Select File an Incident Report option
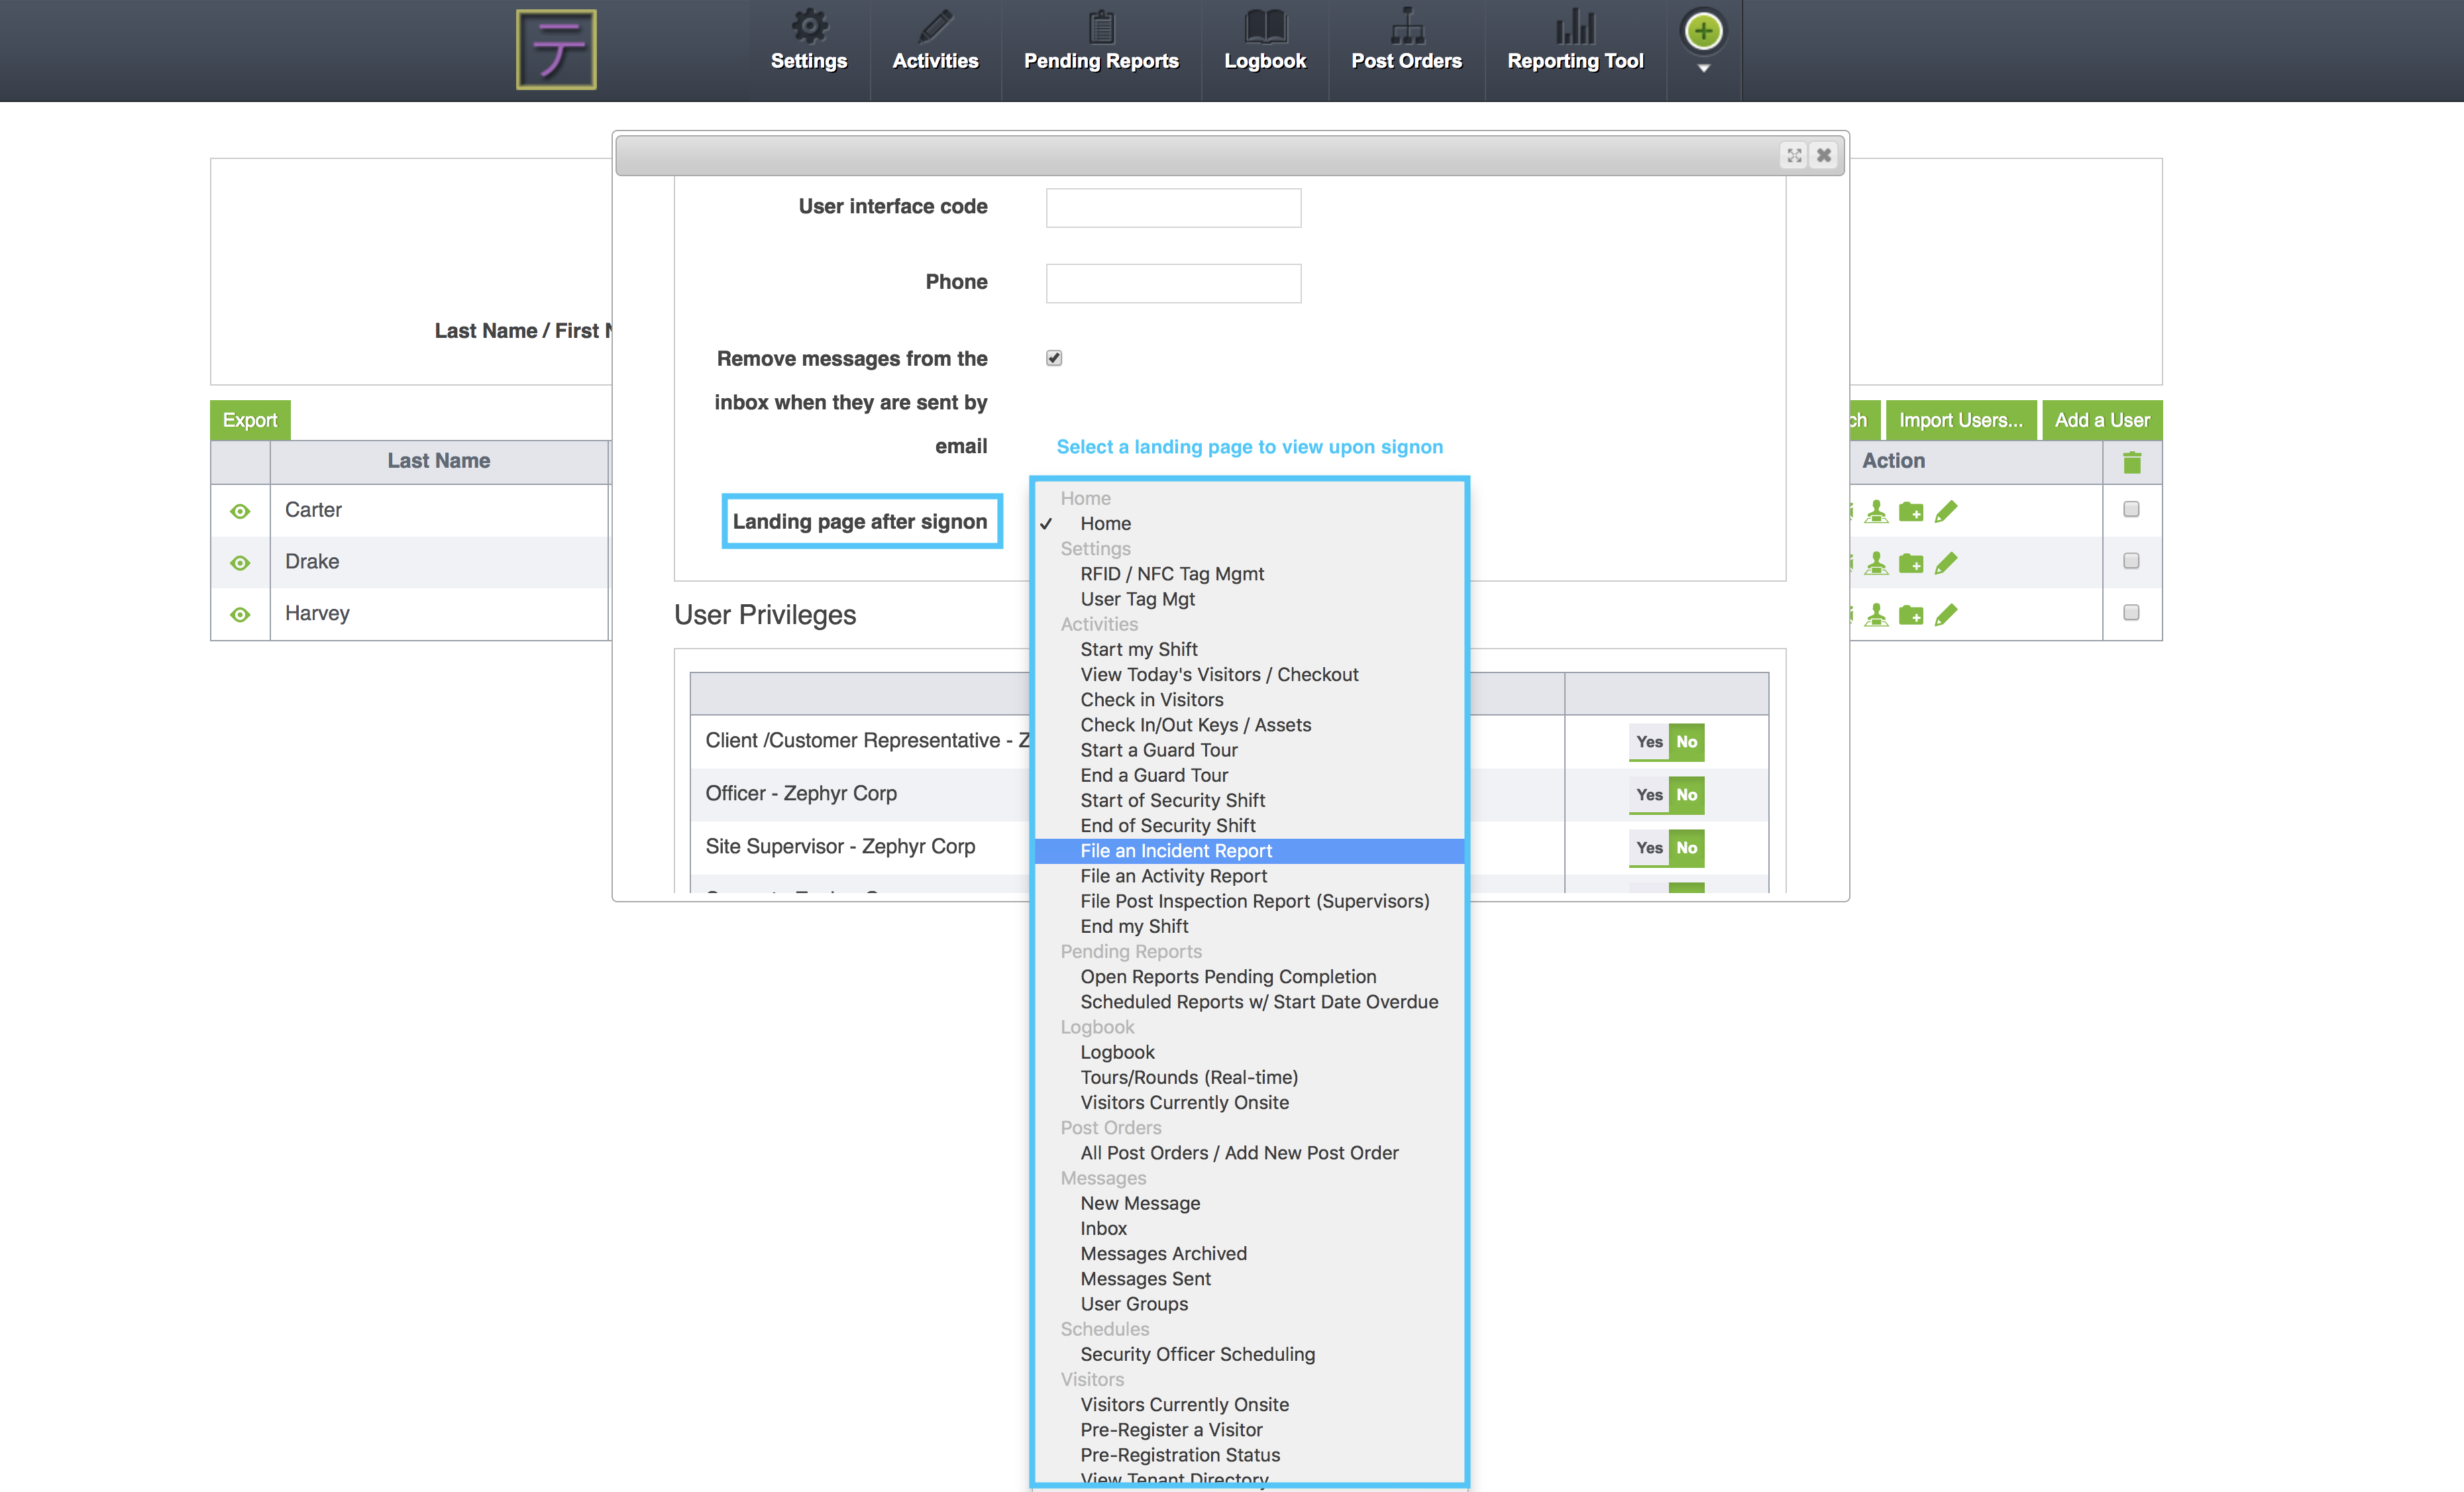Viewport: 2464px width, 1492px height. pos(1176,851)
